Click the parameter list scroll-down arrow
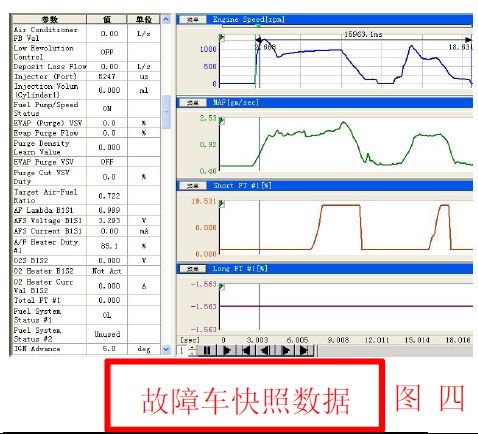Screen dimensions: 478x434 166,349
